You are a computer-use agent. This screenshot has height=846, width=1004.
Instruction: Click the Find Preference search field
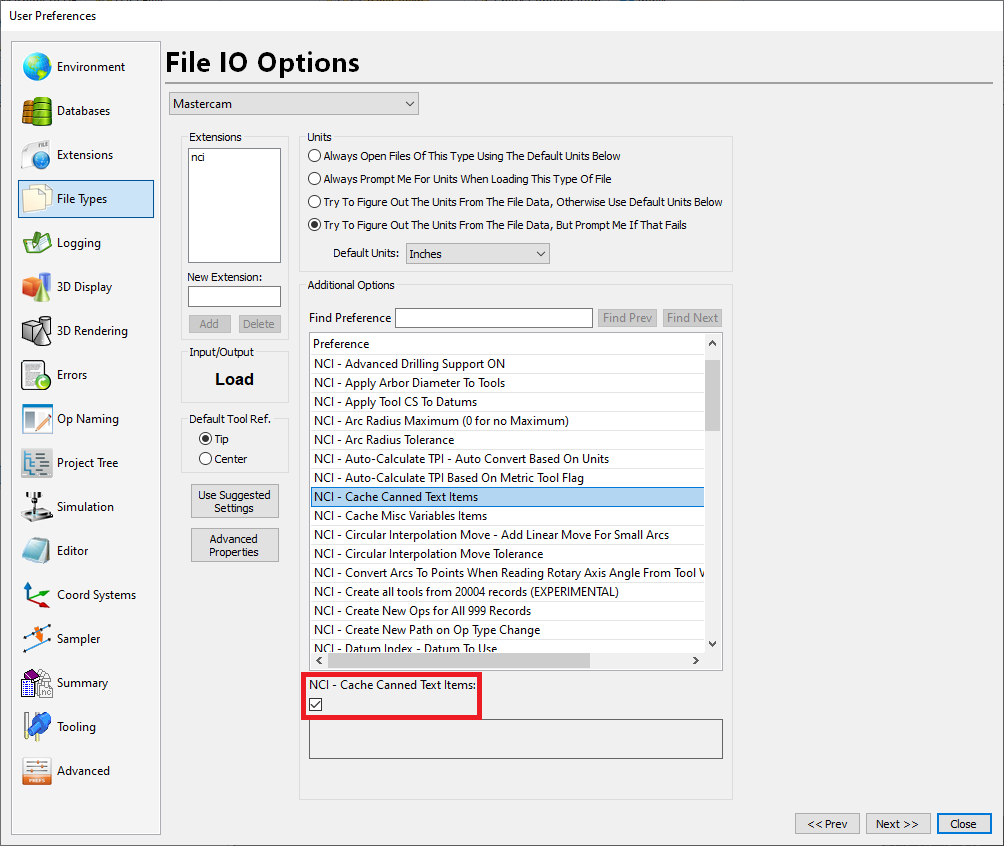pos(494,318)
